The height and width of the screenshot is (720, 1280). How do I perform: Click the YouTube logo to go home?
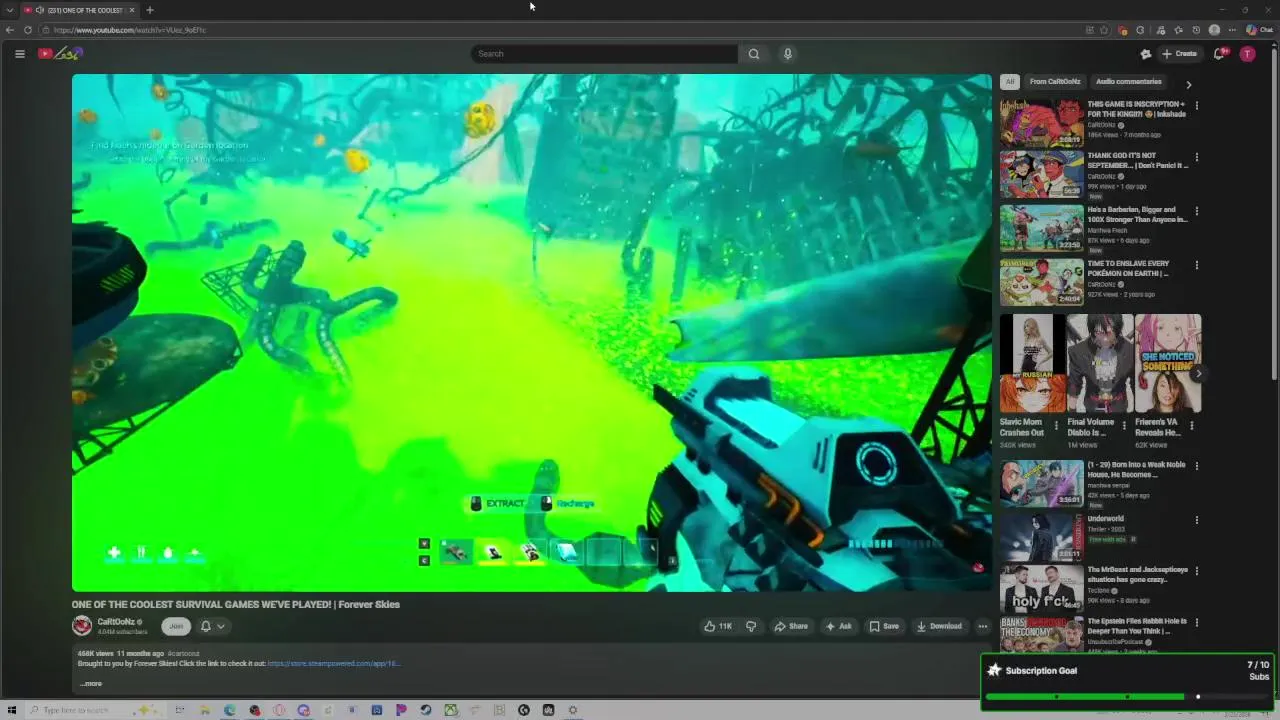tap(60, 54)
